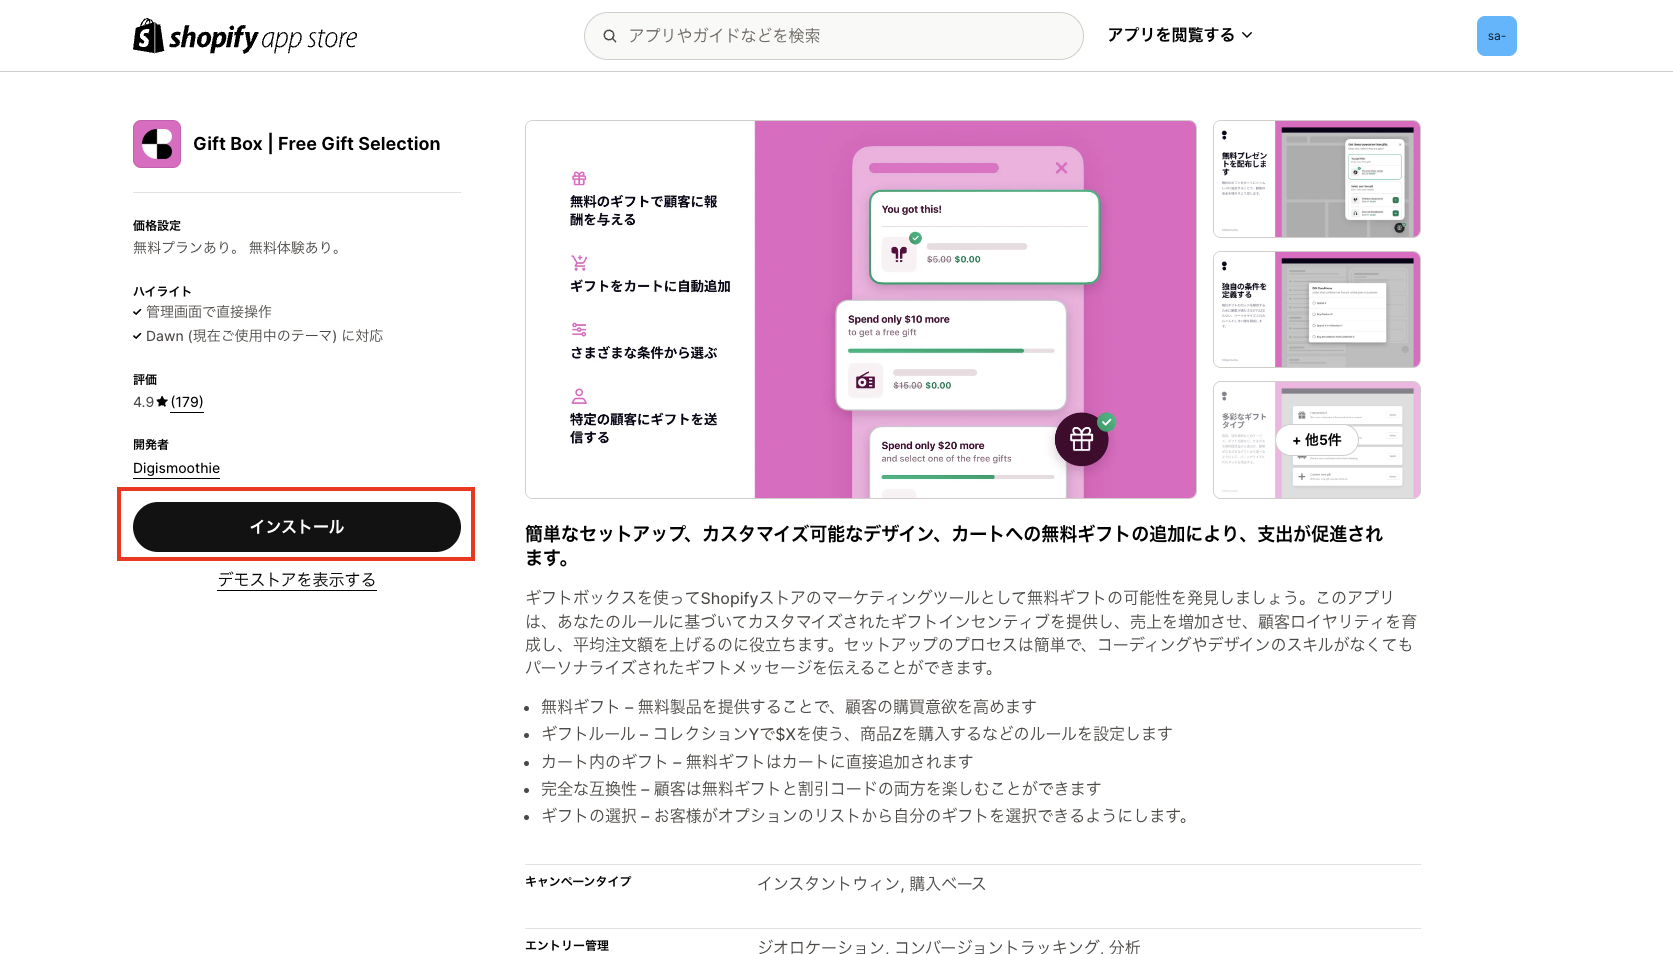Click the sa- user avatar
1673x954 pixels.
coord(1496,35)
